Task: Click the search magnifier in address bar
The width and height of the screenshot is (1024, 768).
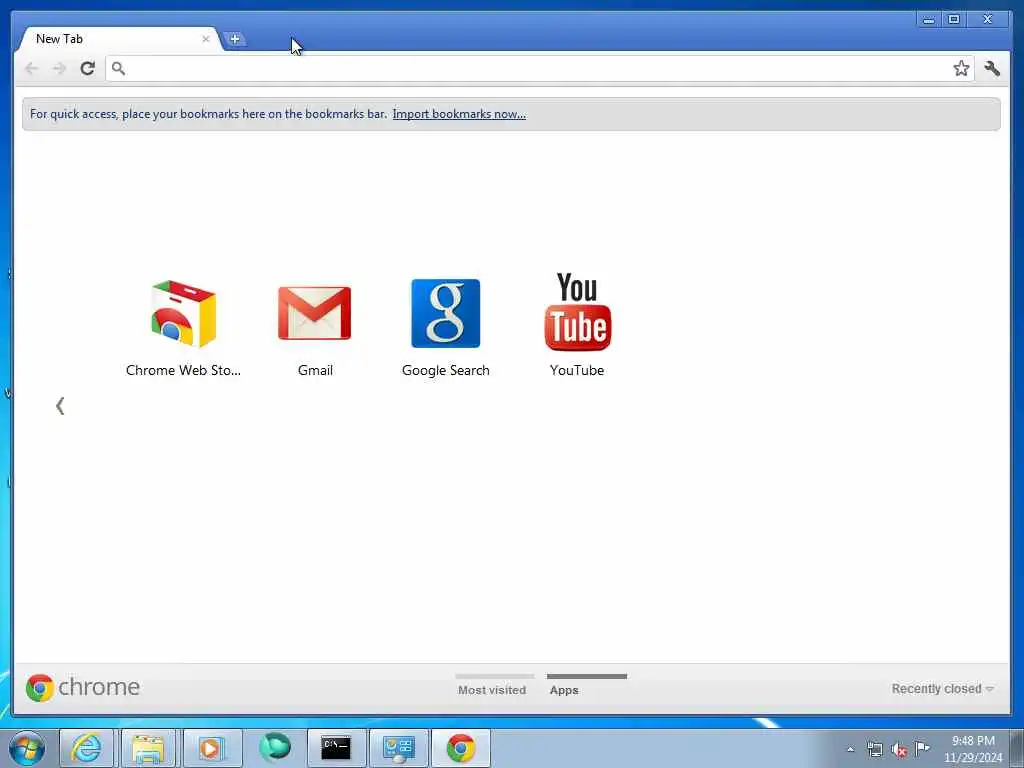Action: coord(118,68)
